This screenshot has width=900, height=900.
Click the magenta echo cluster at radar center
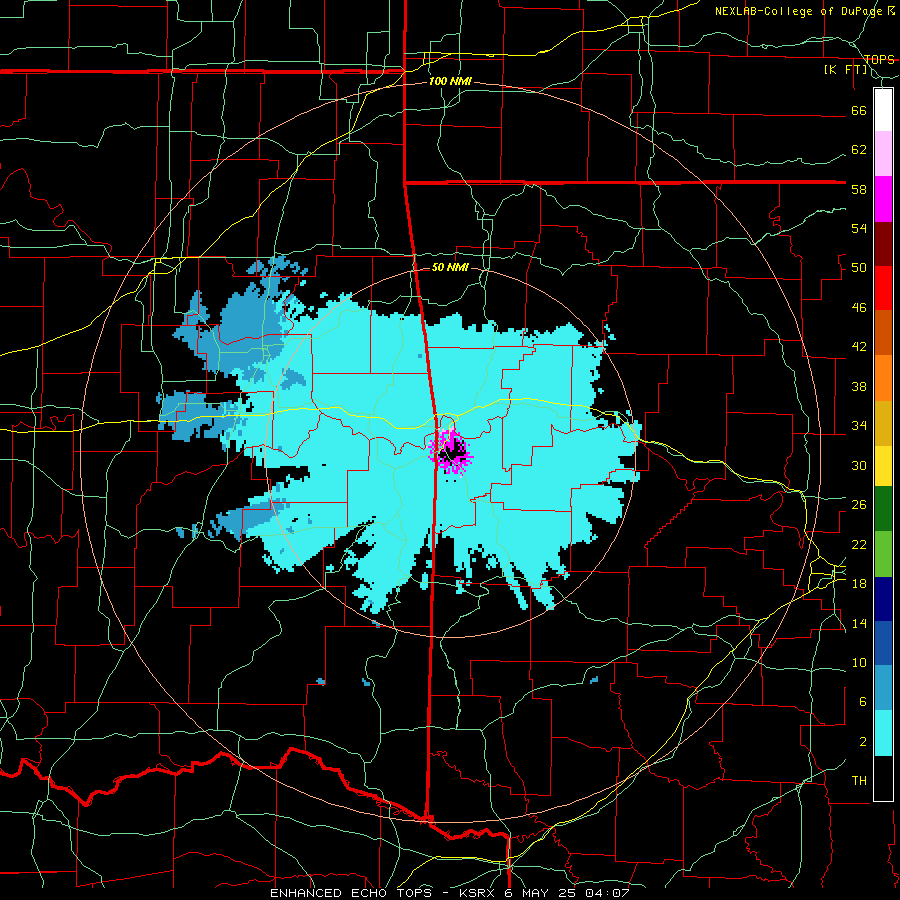point(451,451)
